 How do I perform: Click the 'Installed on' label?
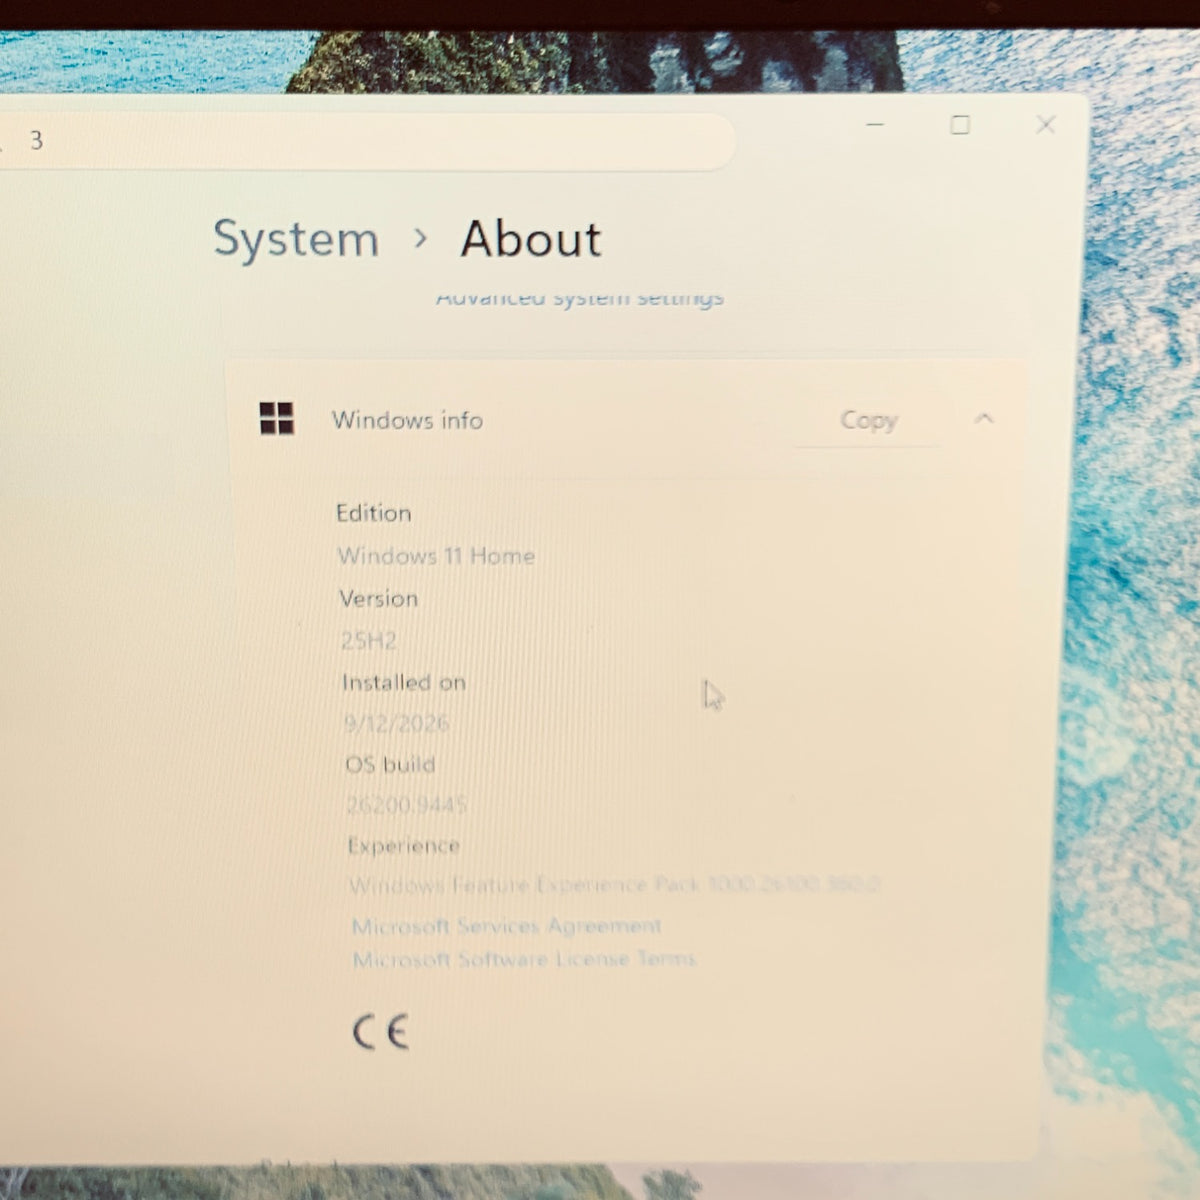click(x=404, y=683)
